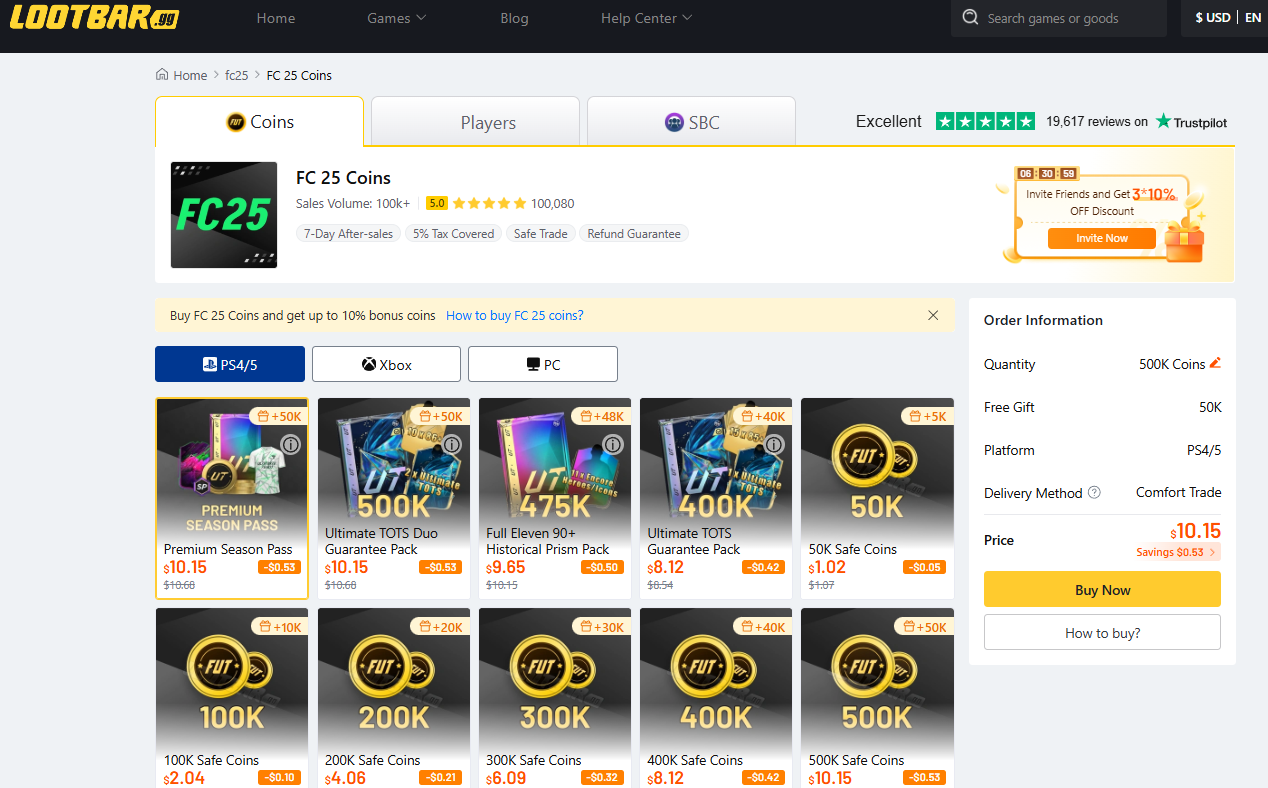Close the bonus coins banner

coord(933,315)
